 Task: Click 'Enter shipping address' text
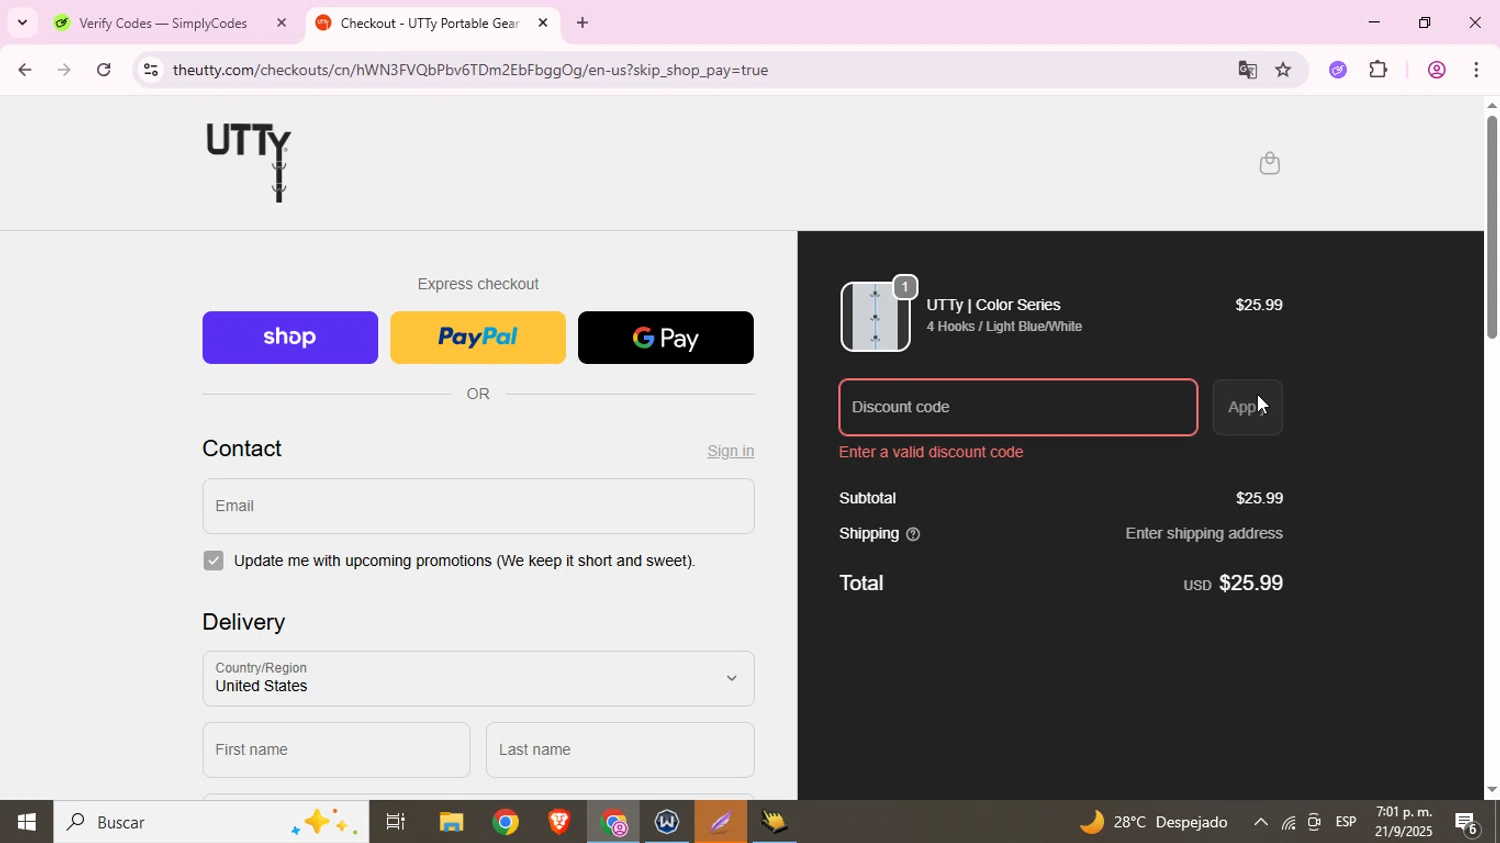point(1204,534)
